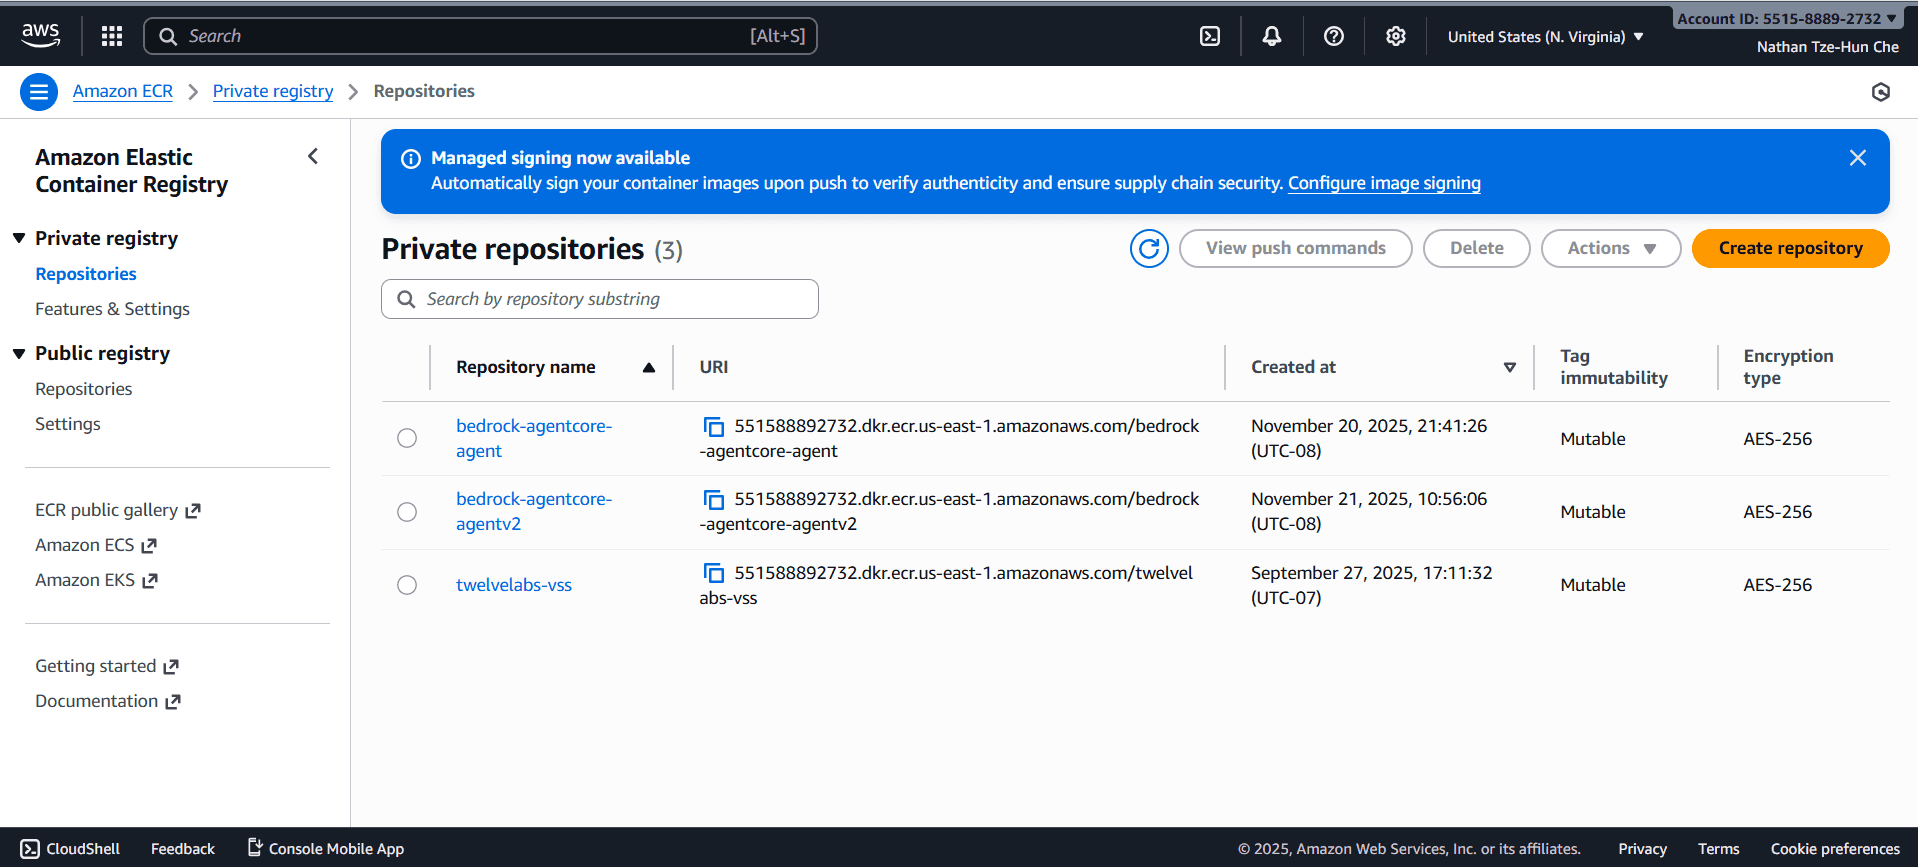Click the Tag immutability column header
Image resolution: width=1918 pixels, height=867 pixels.
pyautogui.click(x=1613, y=367)
